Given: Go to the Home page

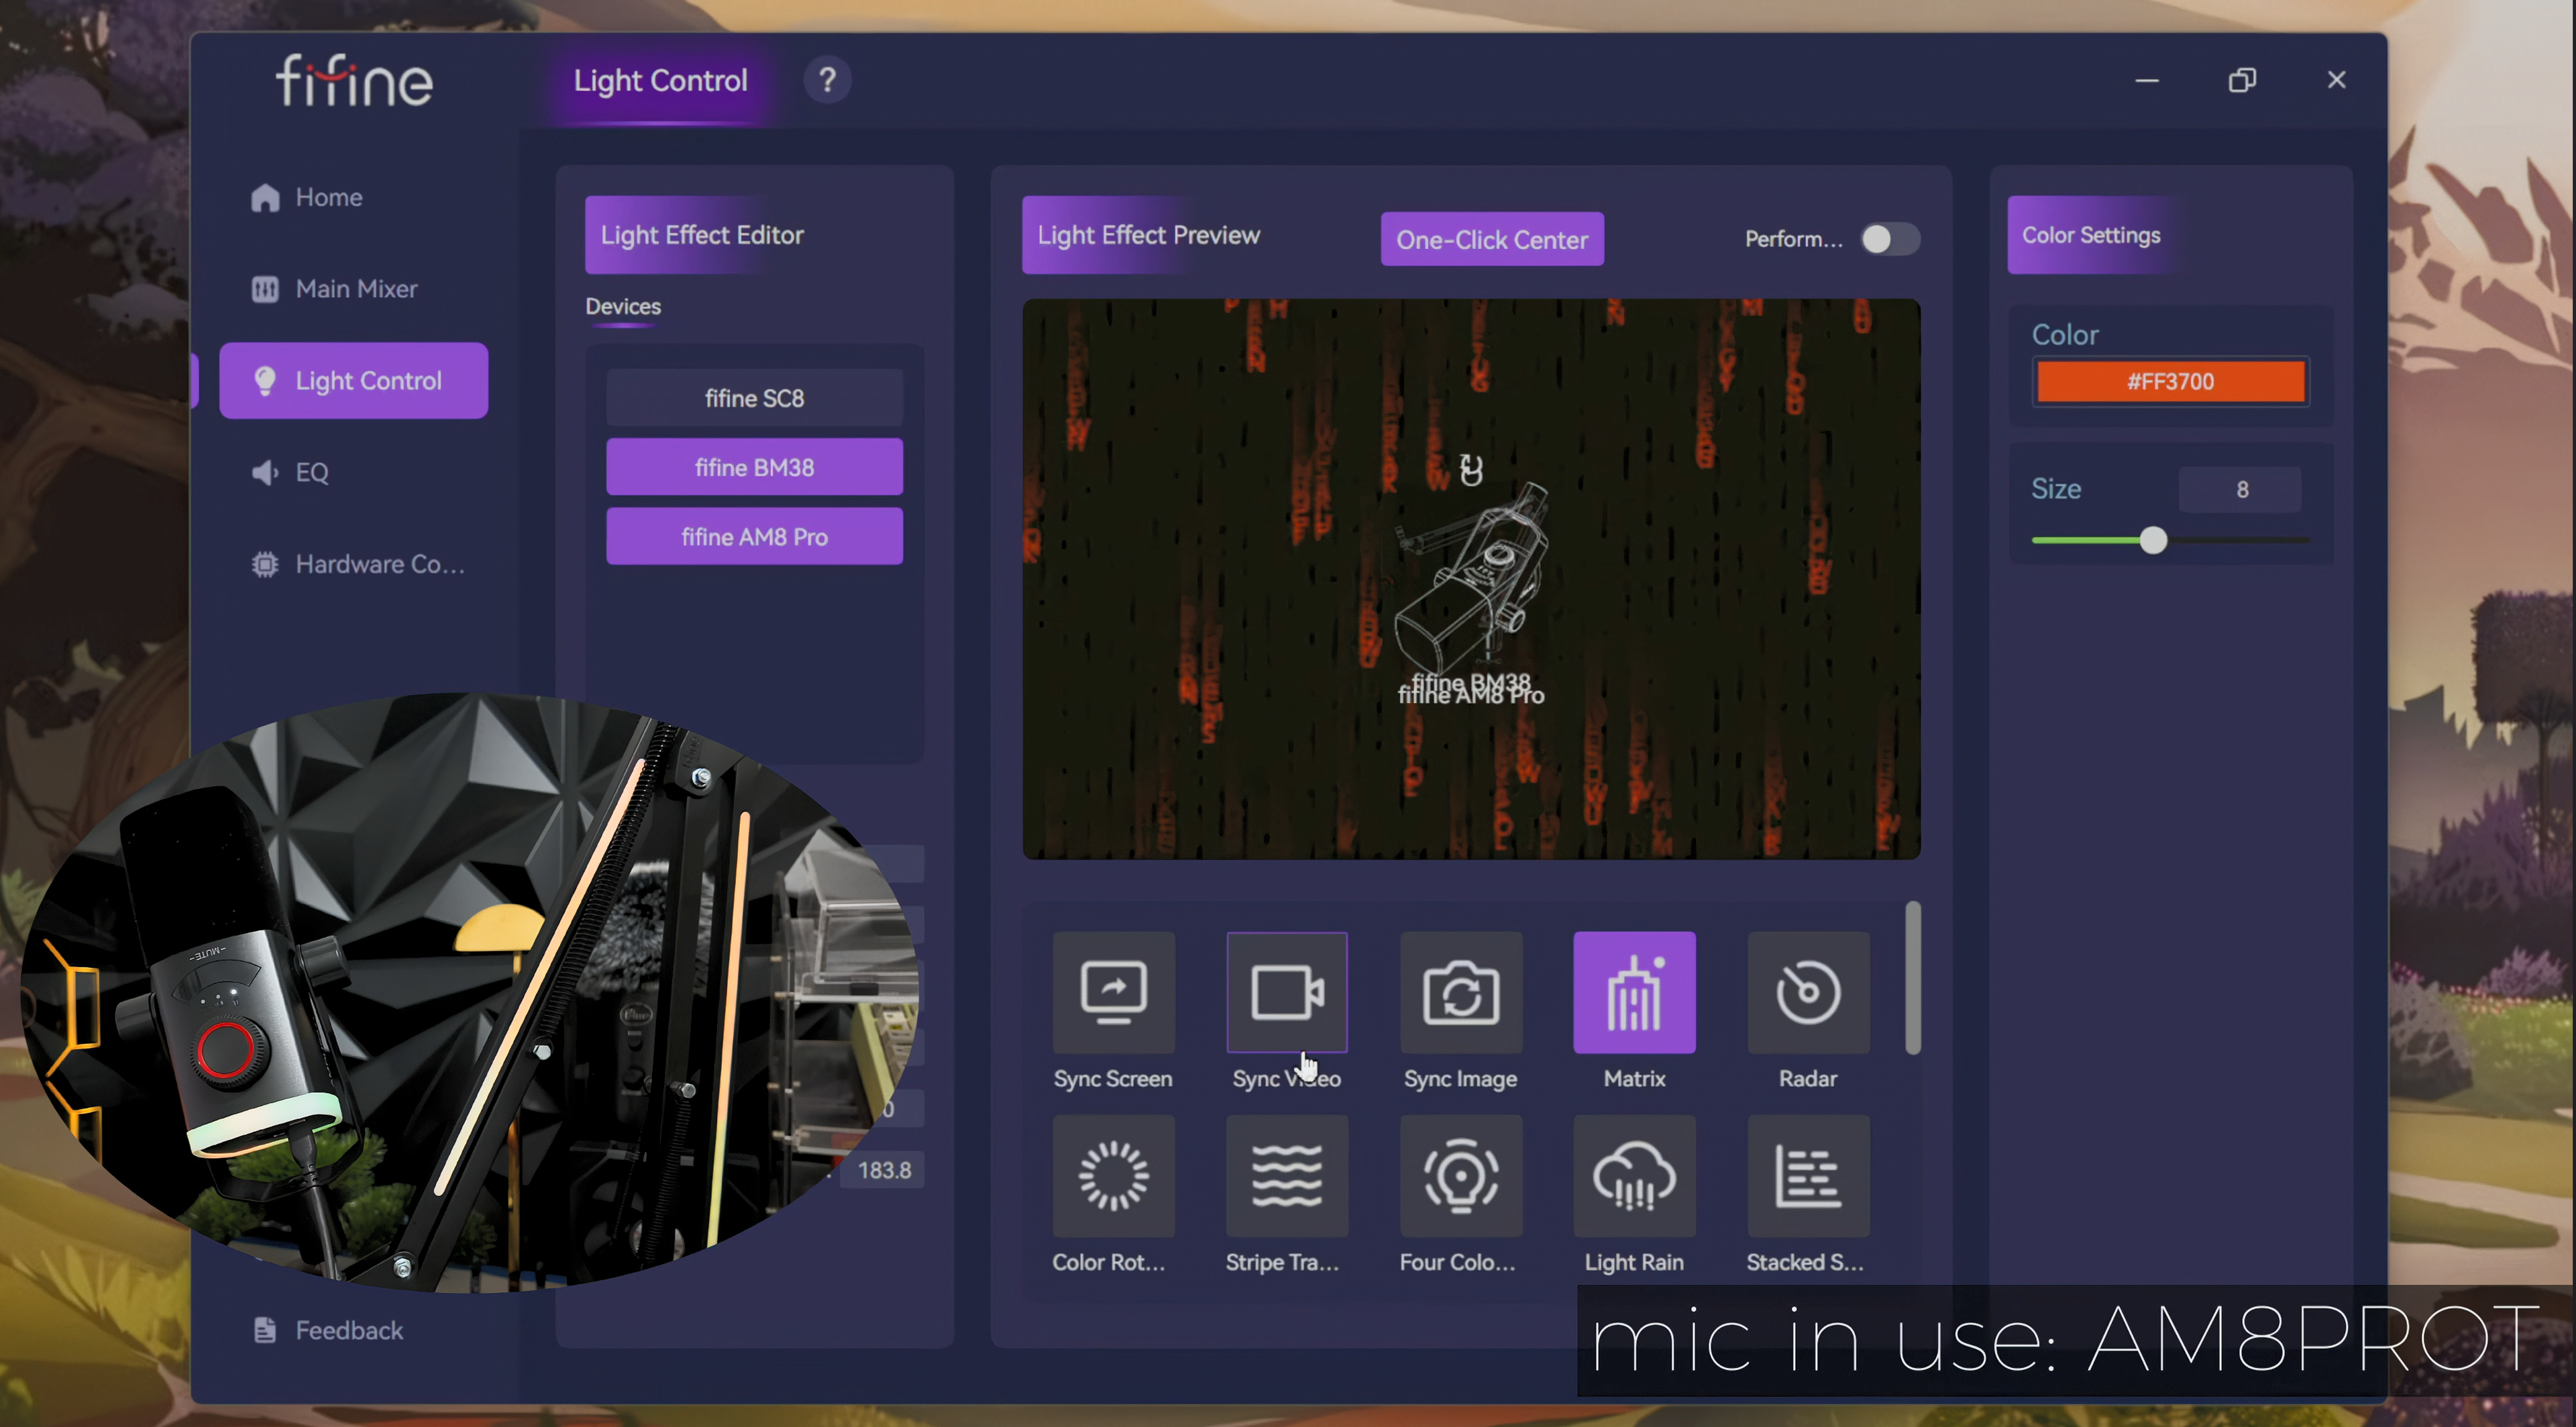Looking at the screenshot, I should 328,197.
